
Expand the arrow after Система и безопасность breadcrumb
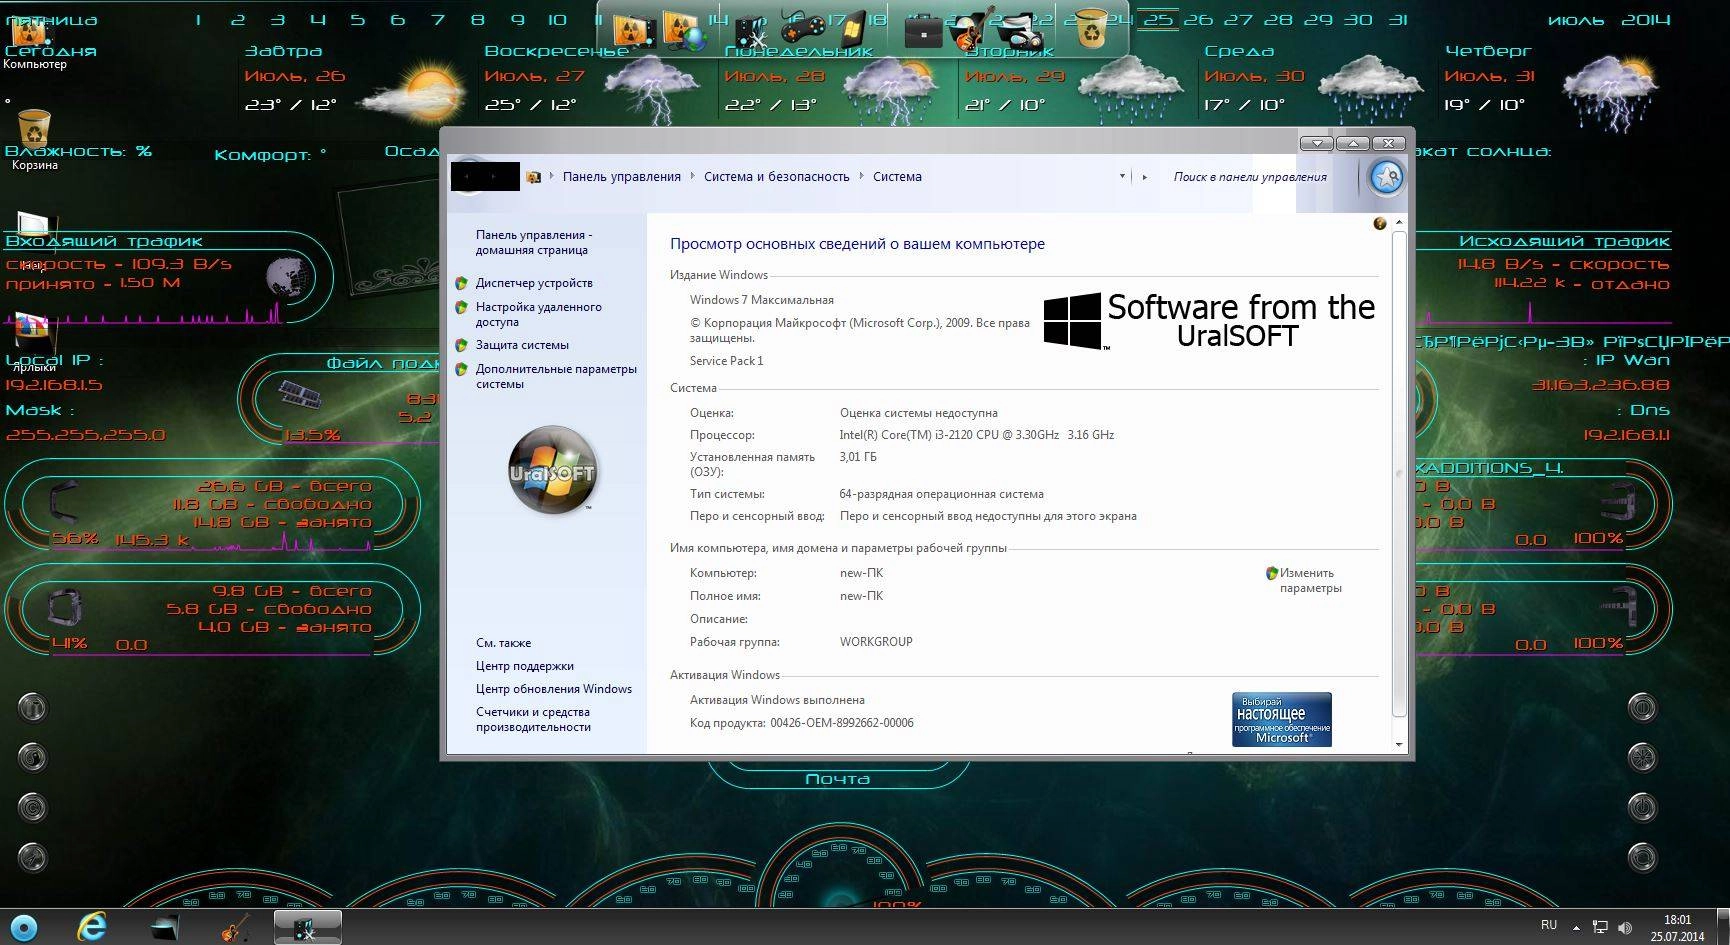click(x=860, y=177)
